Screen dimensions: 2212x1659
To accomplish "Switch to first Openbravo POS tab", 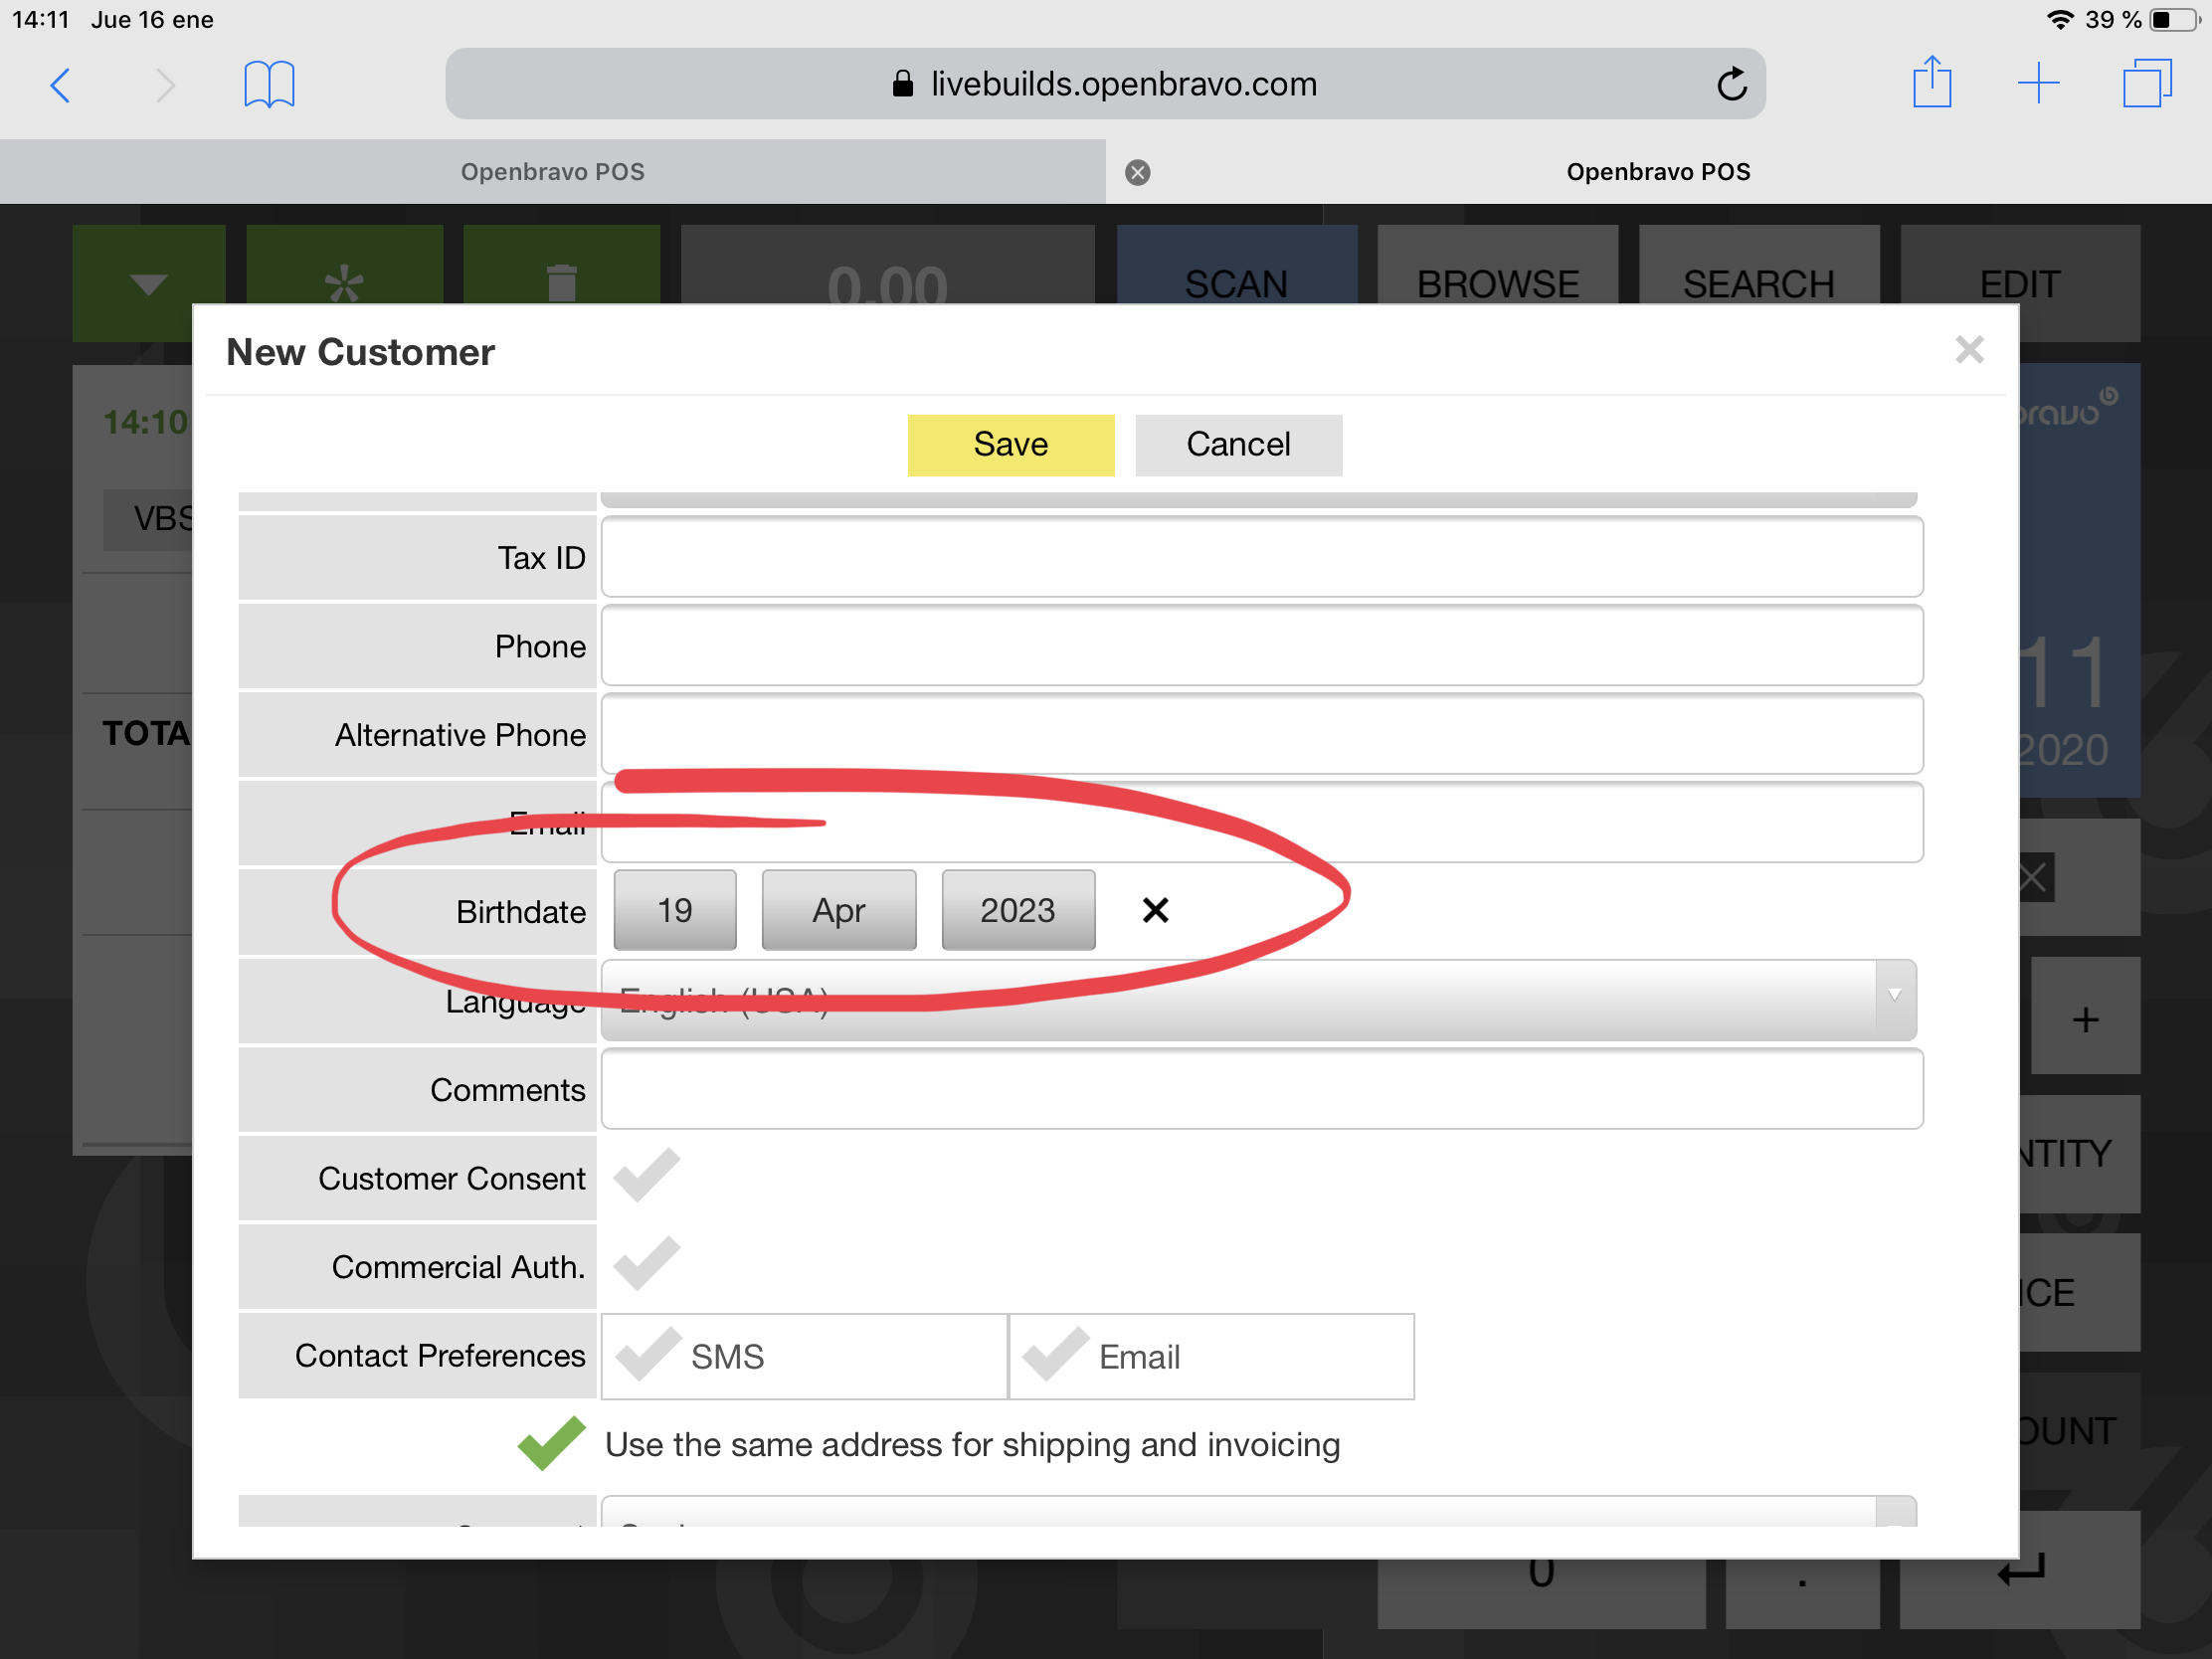I will click(552, 172).
